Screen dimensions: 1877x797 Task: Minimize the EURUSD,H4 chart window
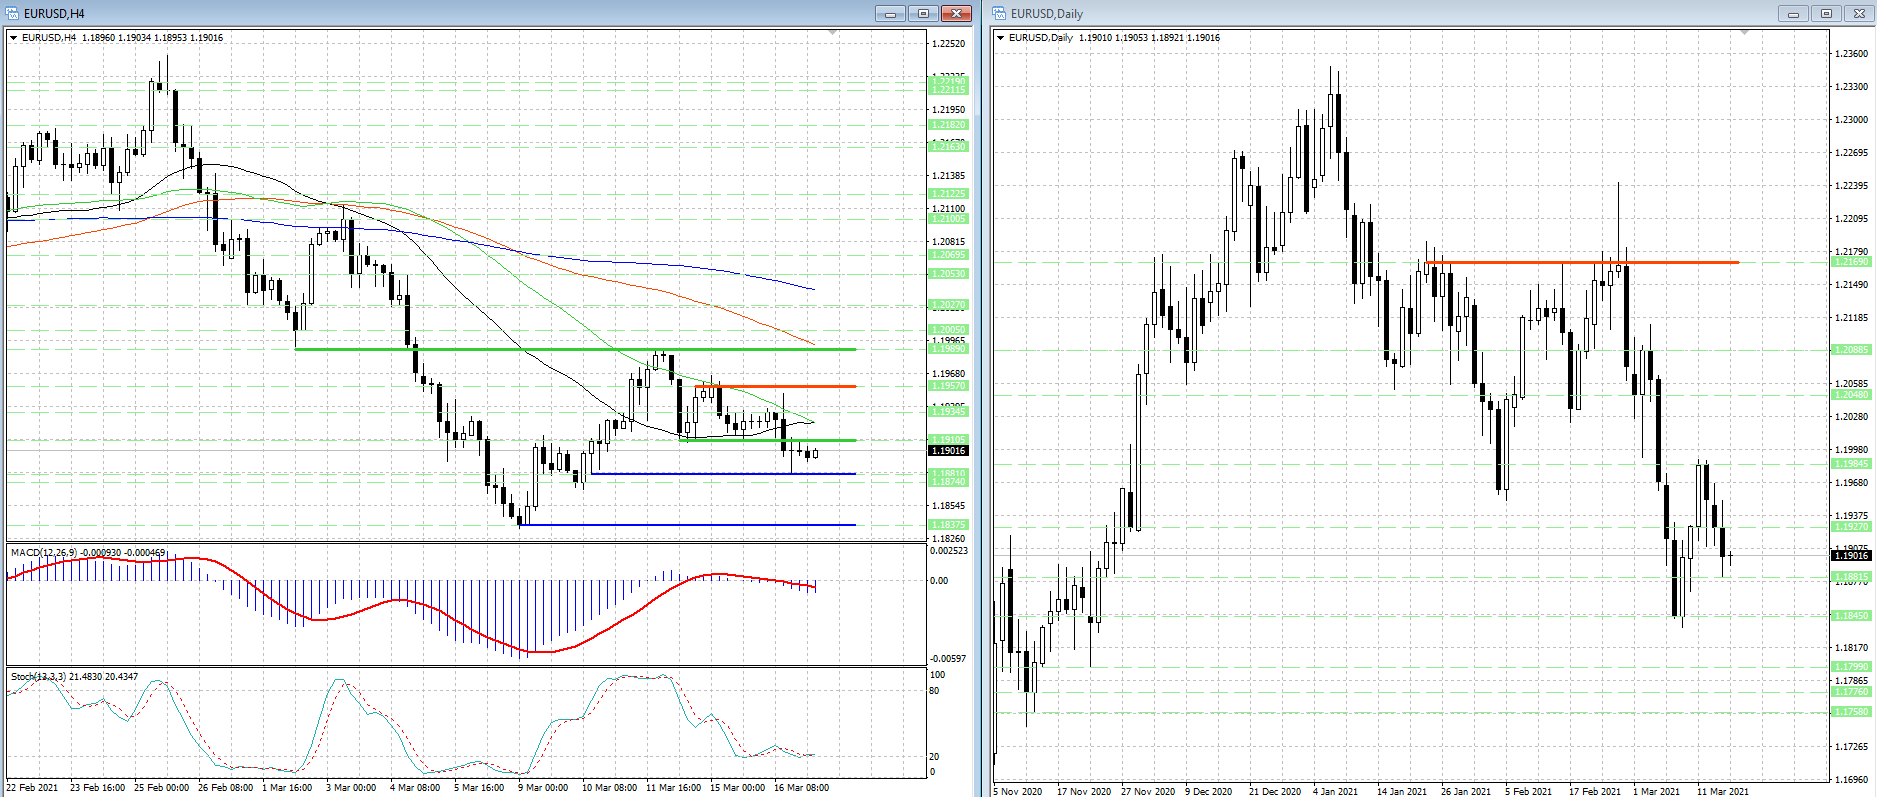[889, 13]
